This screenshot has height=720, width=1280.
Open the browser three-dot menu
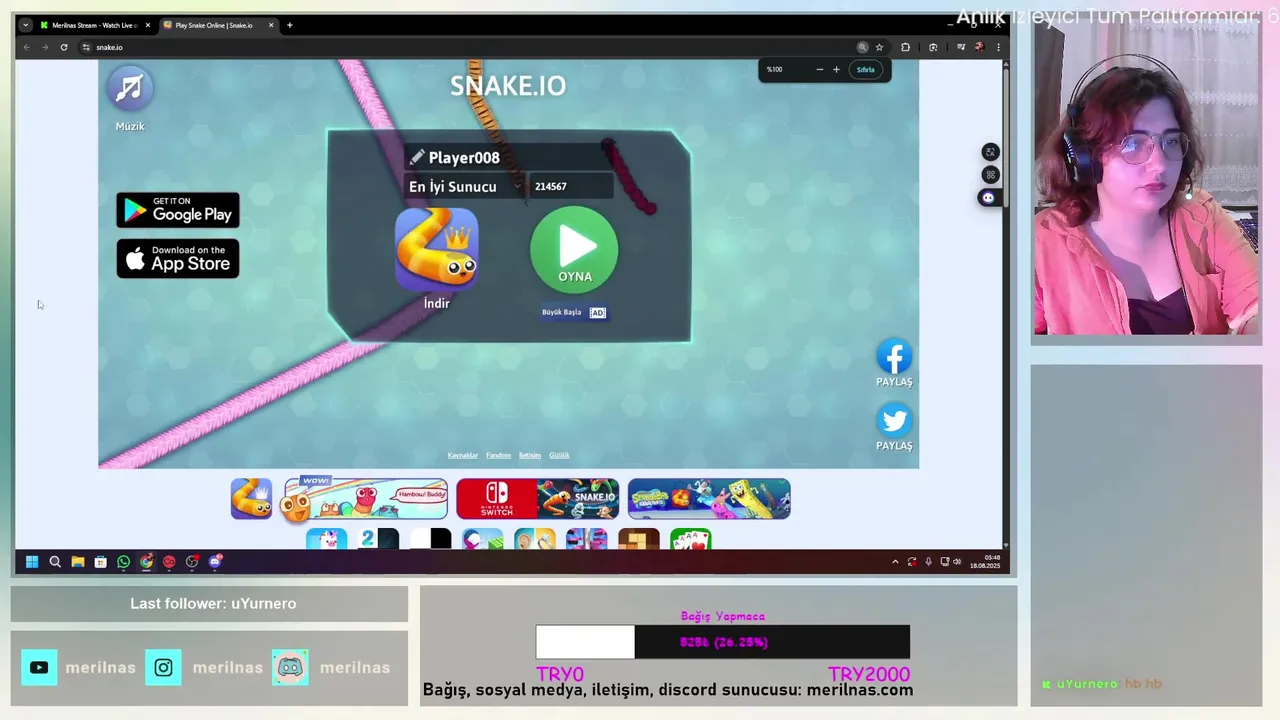[997, 47]
